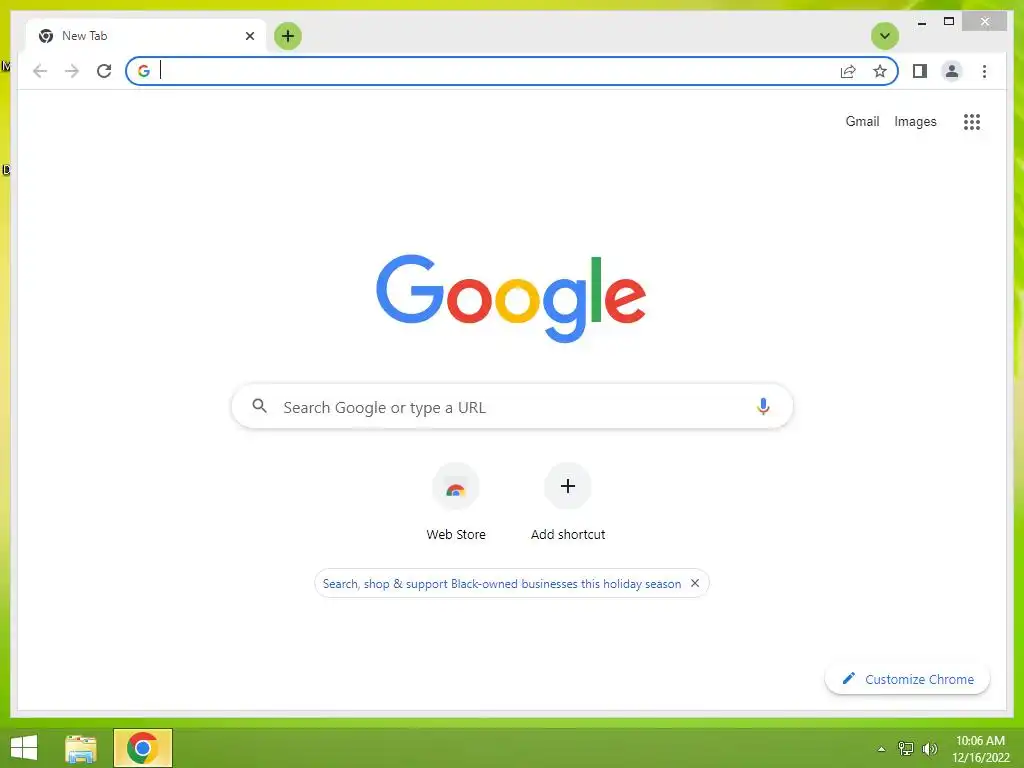Image resolution: width=1024 pixels, height=768 pixels.
Task: Bookmark this tab with the star icon
Action: [x=880, y=71]
